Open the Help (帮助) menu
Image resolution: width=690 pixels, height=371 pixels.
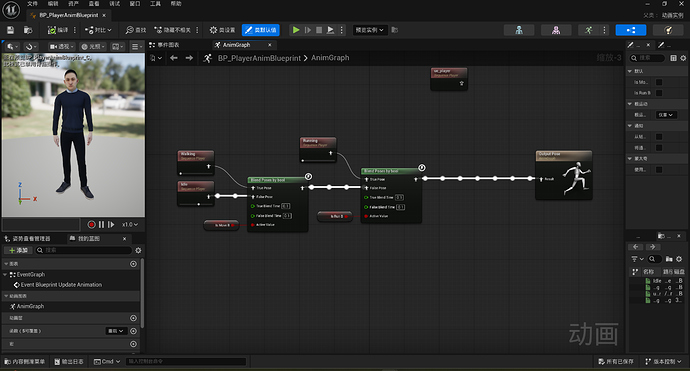click(176, 4)
